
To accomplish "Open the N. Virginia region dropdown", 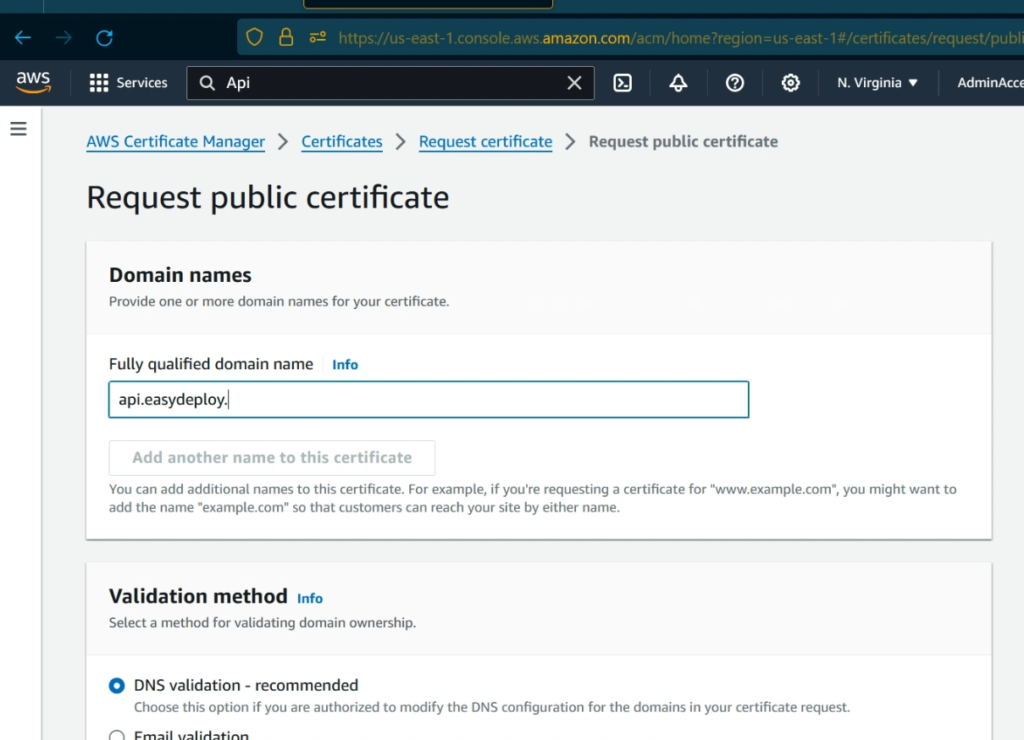I will (877, 82).
